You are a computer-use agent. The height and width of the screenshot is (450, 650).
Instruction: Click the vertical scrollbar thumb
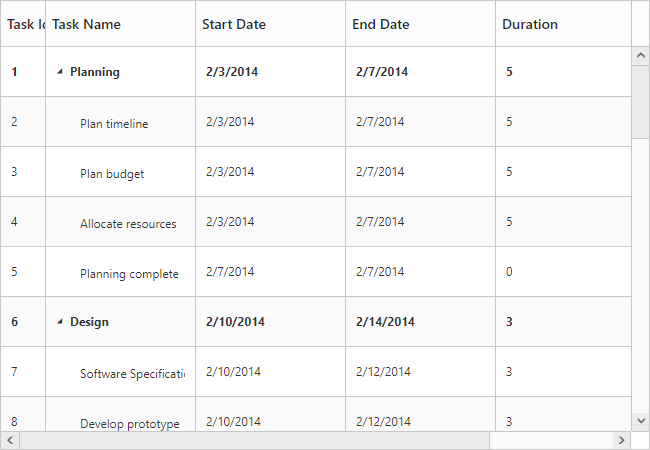click(640, 100)
